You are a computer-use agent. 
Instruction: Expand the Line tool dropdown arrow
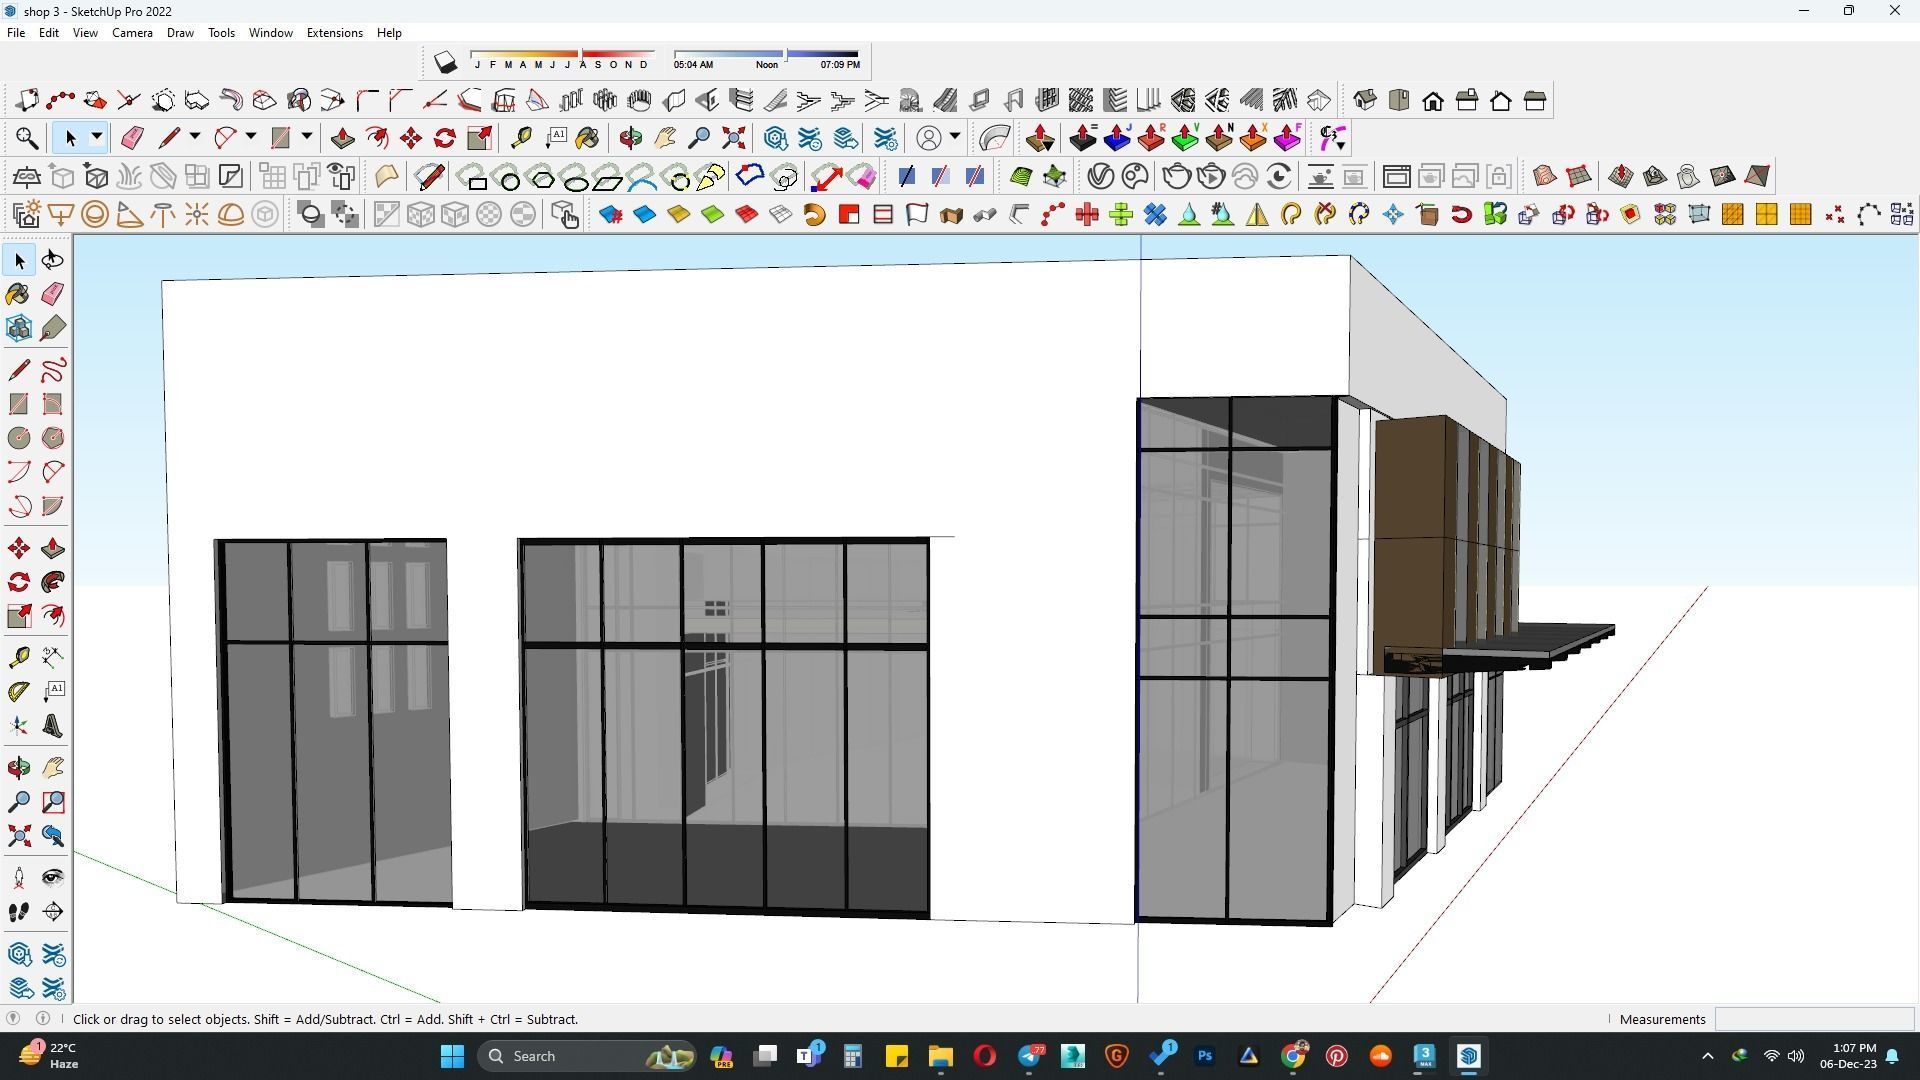194,137
